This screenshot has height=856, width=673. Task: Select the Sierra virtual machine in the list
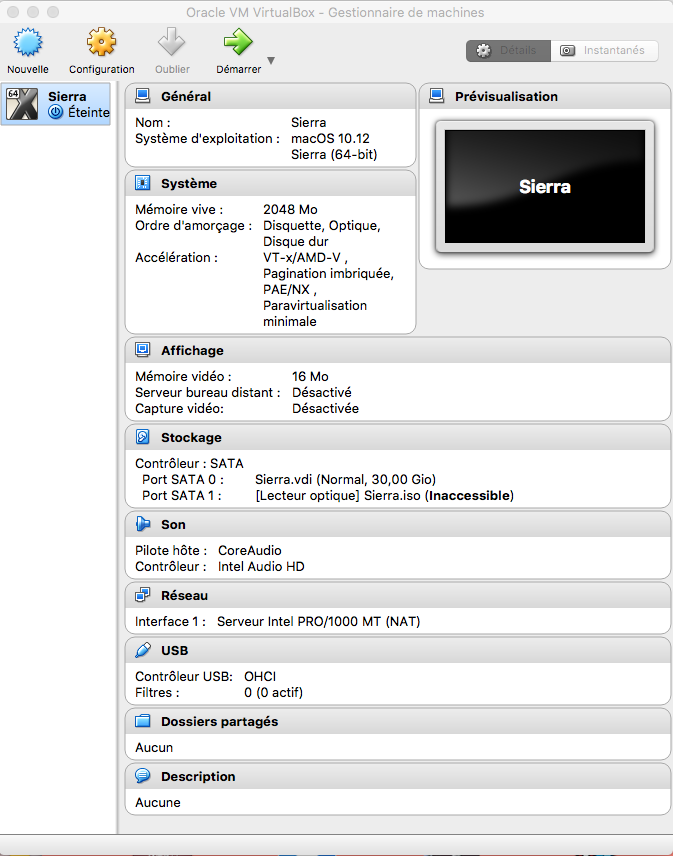[56, 104]
